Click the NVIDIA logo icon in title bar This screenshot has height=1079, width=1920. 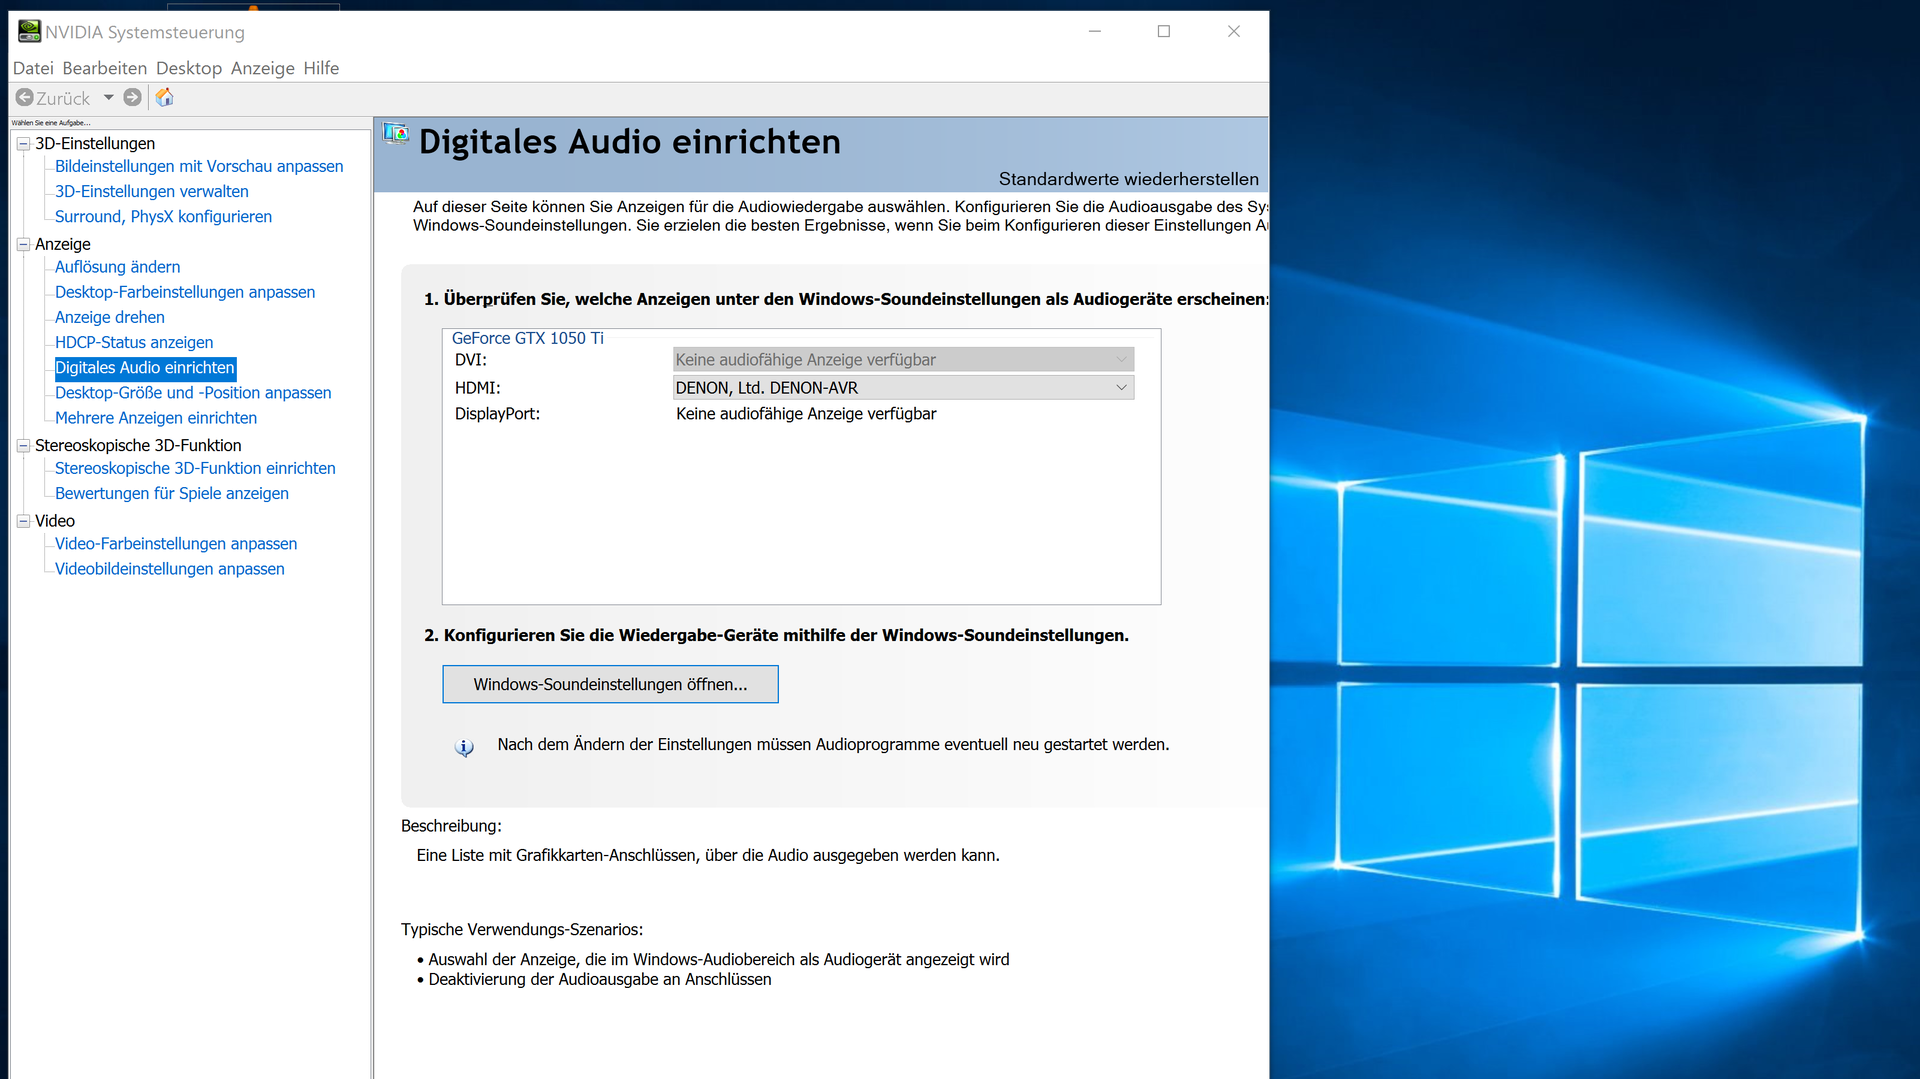[29, 31]
